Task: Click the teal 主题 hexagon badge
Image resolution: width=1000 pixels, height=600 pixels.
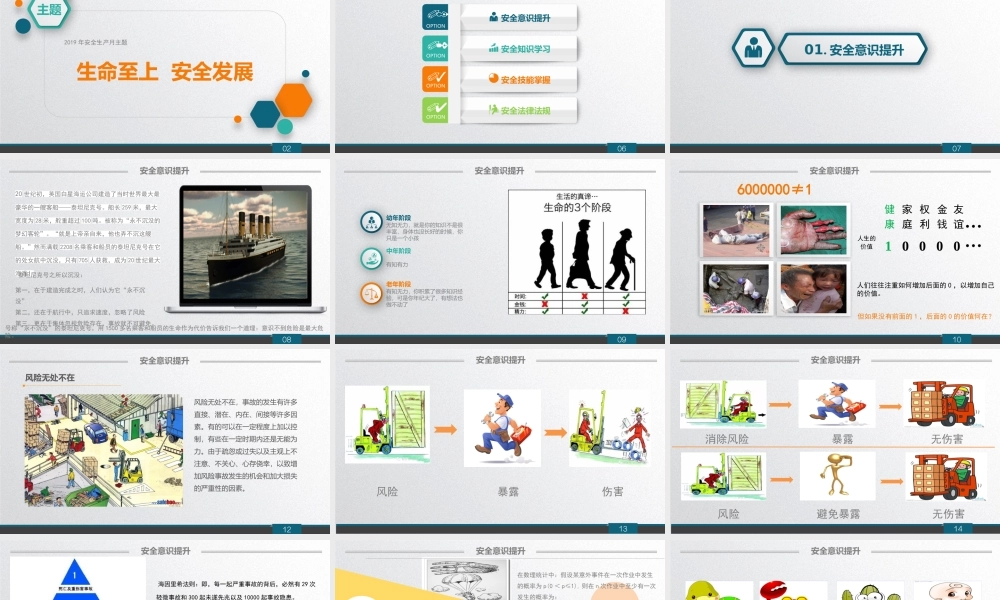Action: coord(49,11)
